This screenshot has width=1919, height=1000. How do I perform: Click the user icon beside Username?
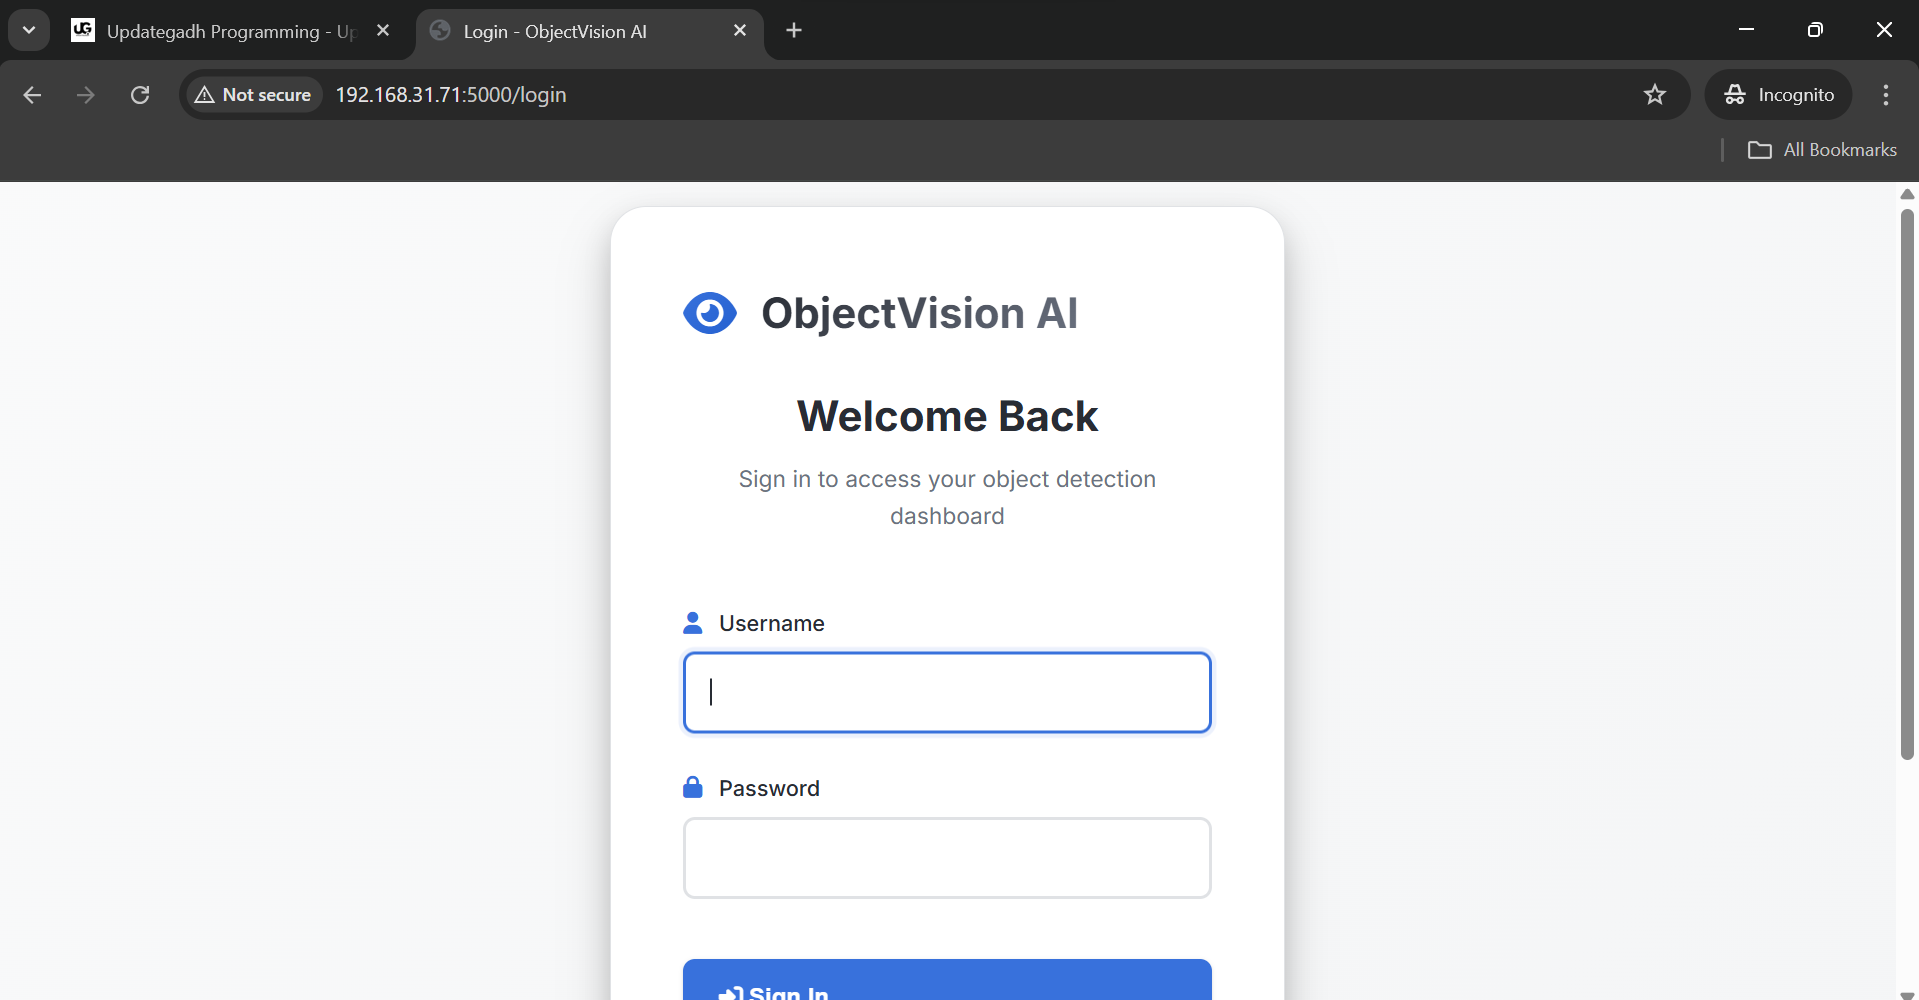click(692, 623)
